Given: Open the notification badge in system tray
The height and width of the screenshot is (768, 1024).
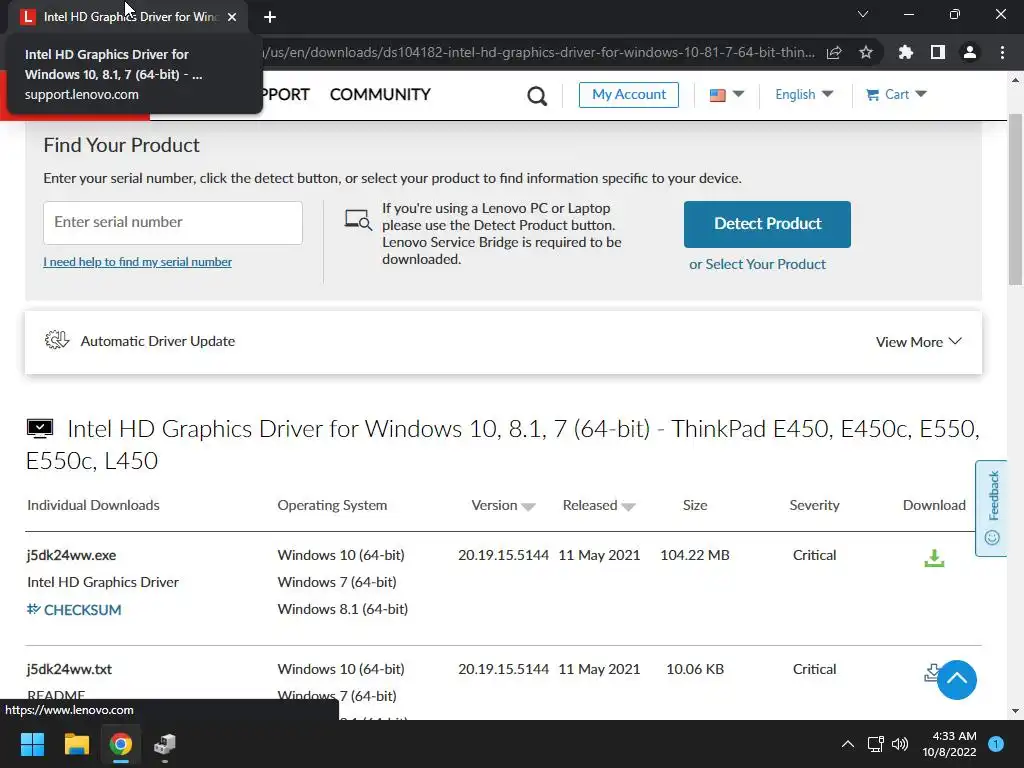Looking at the screenshot, I should pyautogui.click(x=996, y=744).
